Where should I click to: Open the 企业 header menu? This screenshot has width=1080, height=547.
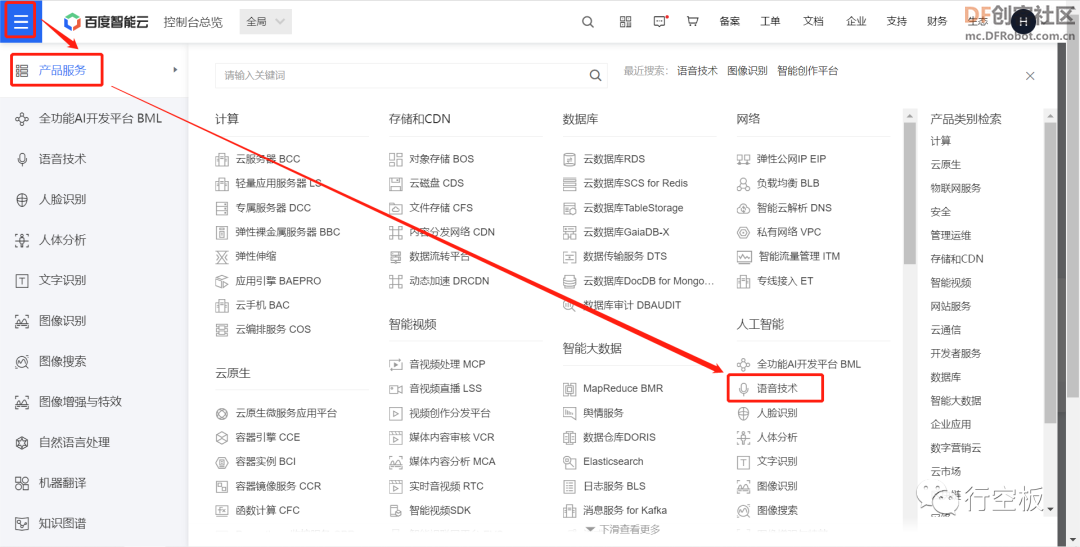[856, 21]
